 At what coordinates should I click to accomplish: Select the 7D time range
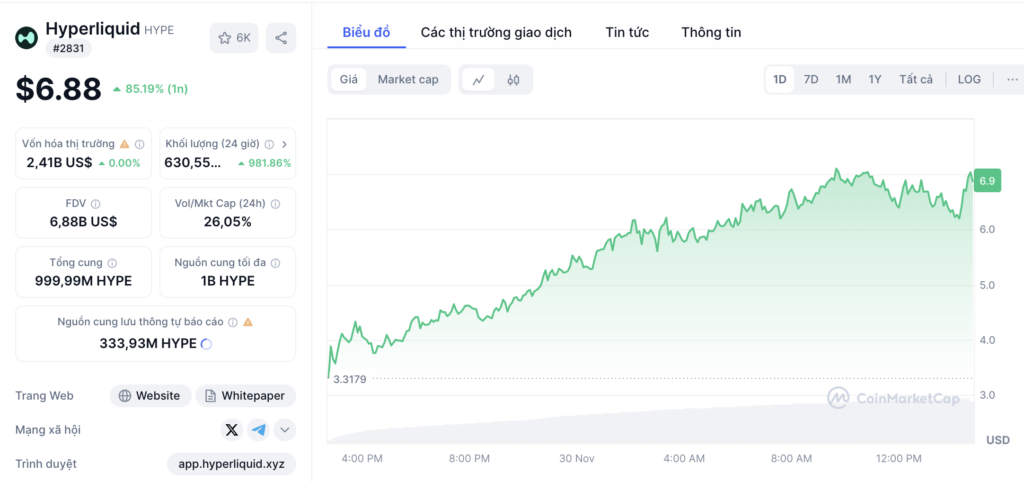pos(810,80)
